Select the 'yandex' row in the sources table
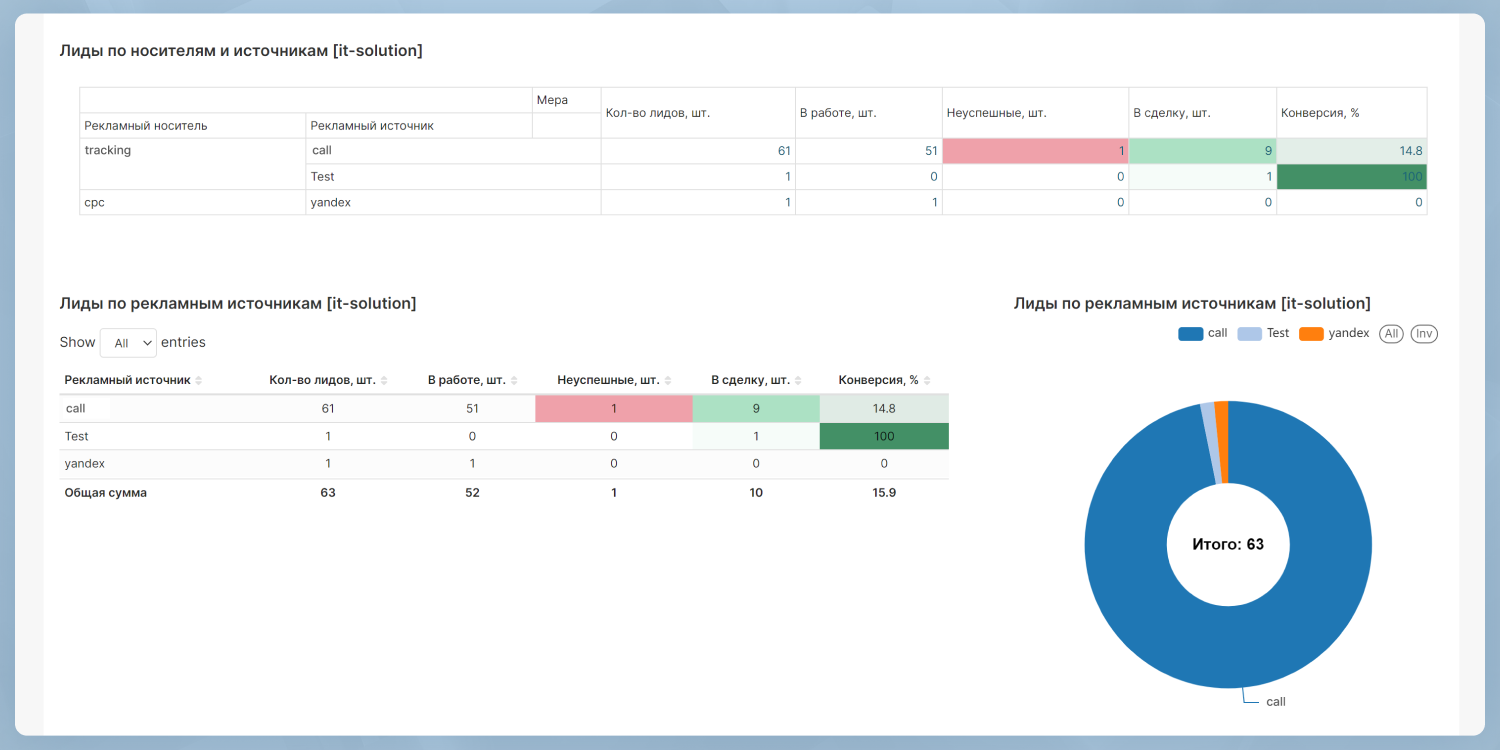The height and width of the screenshot is (750, 1500). 85,464
